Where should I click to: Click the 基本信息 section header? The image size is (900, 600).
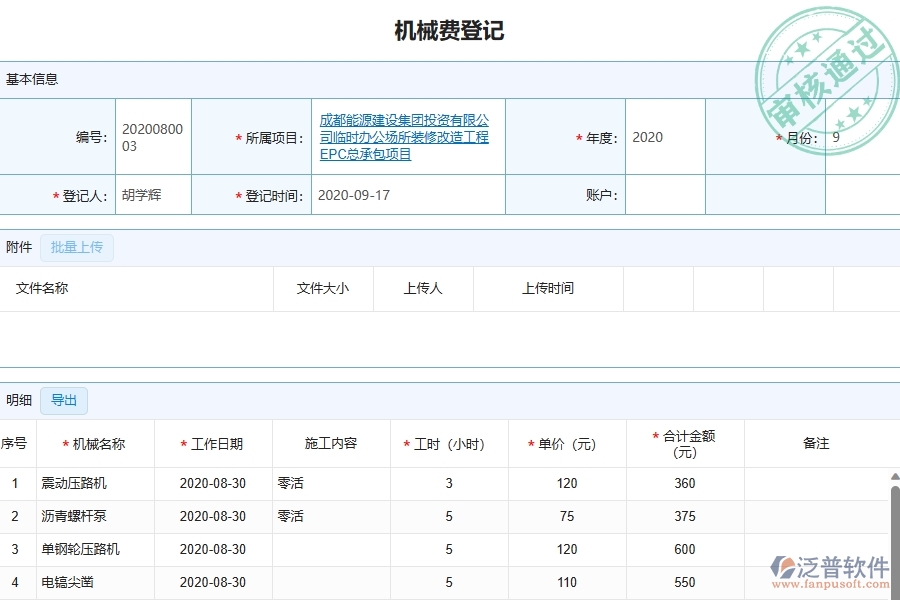click(31, 78)
